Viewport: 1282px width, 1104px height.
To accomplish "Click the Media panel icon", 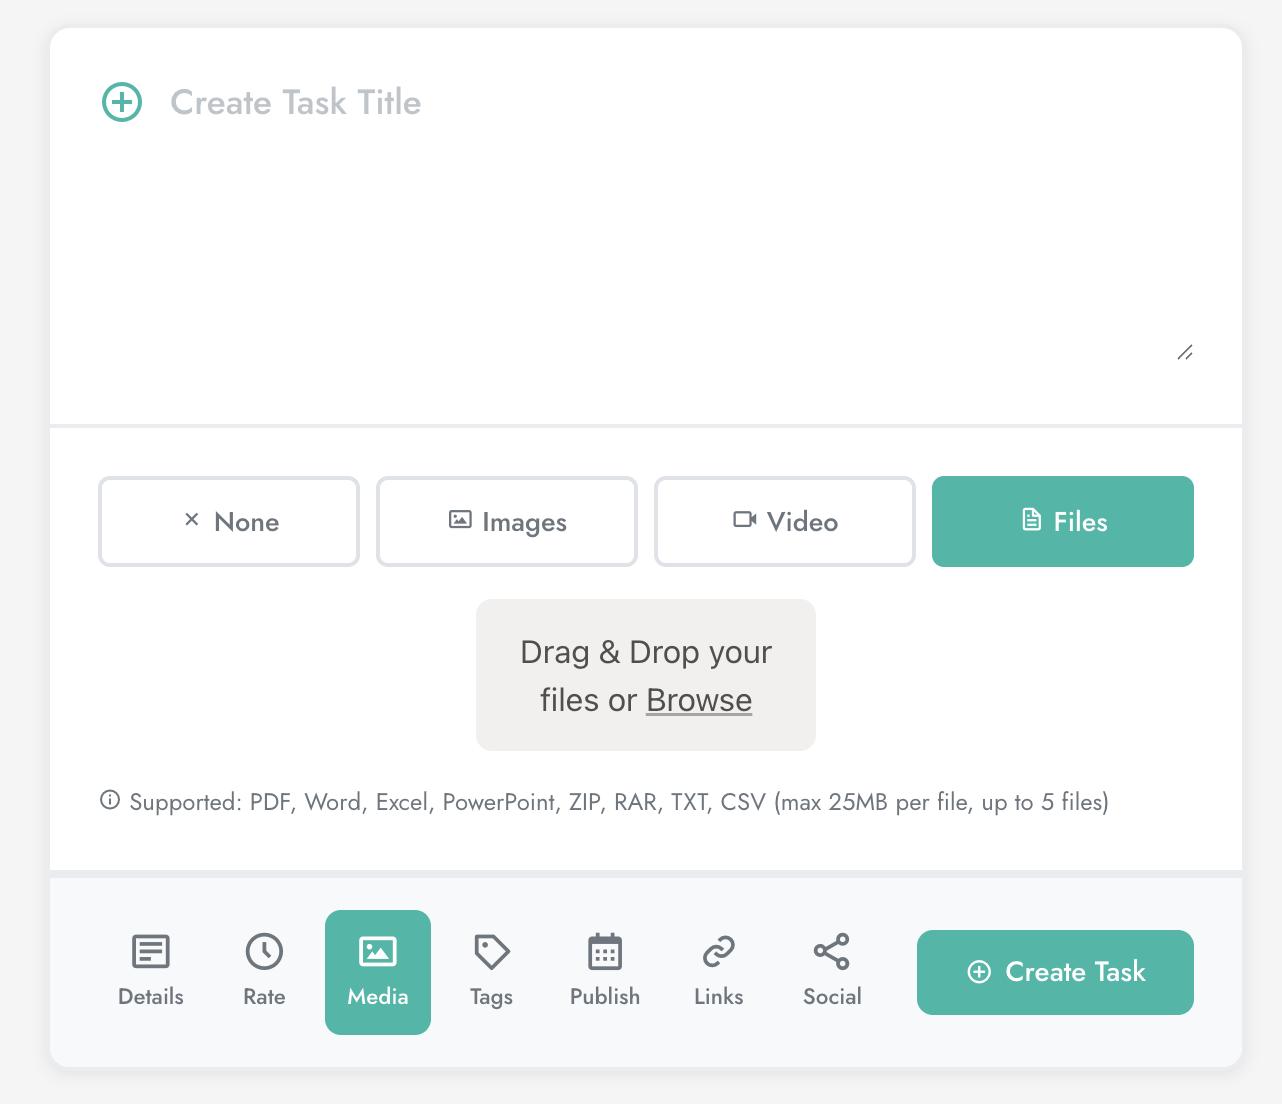I will [x=377, y=953].
